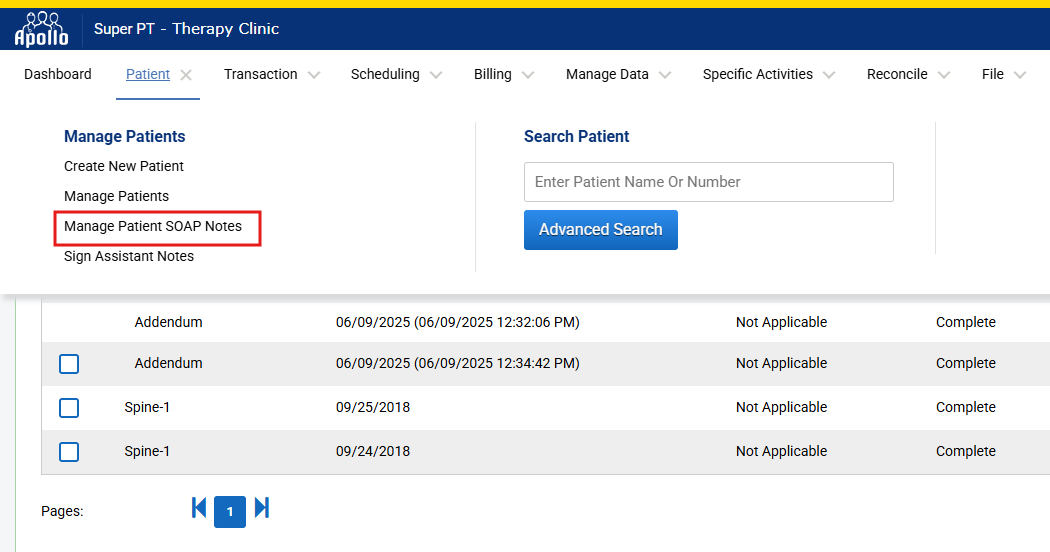The height and width of the screenshot is (552, 1050).
Task: Expand the Scheduling menu chevron
Action: [436, 75]
